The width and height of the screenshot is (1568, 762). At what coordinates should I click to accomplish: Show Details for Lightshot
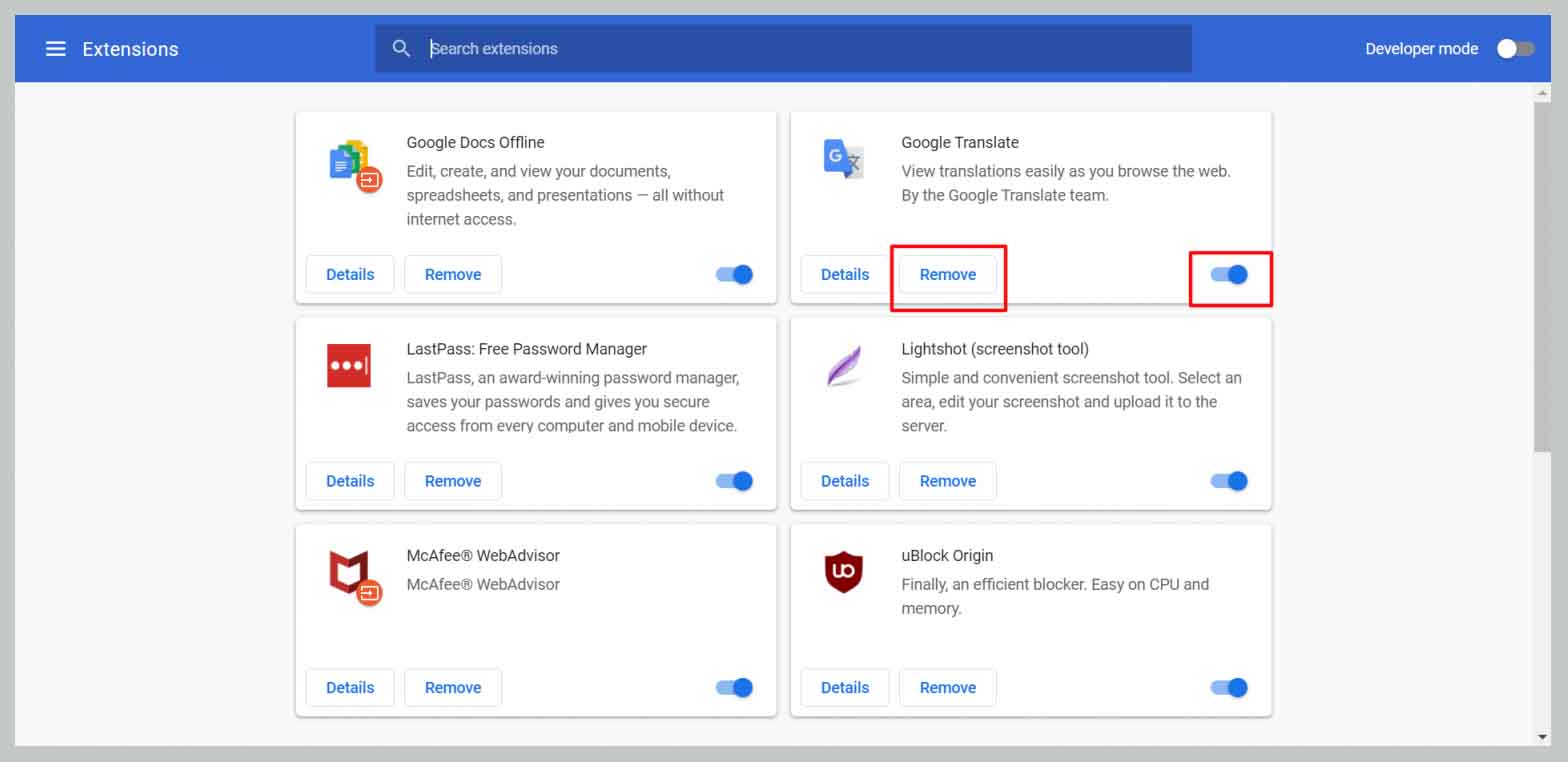[x=845, y=481]
